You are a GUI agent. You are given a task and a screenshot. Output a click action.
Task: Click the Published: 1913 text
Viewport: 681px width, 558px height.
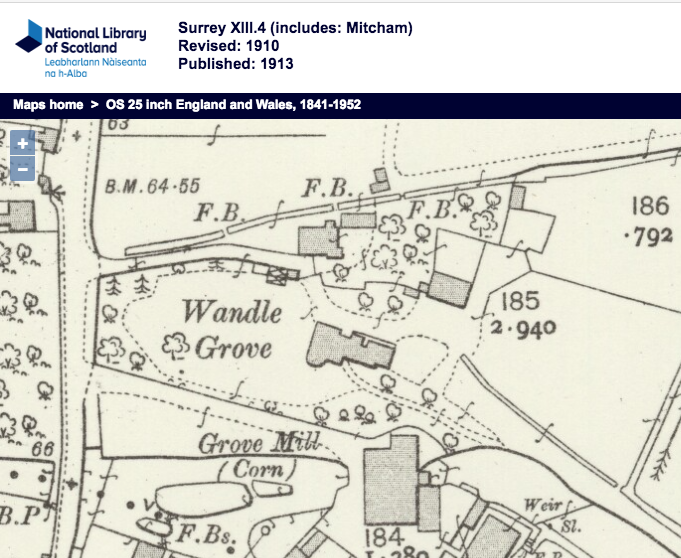(x=236, y=64)
